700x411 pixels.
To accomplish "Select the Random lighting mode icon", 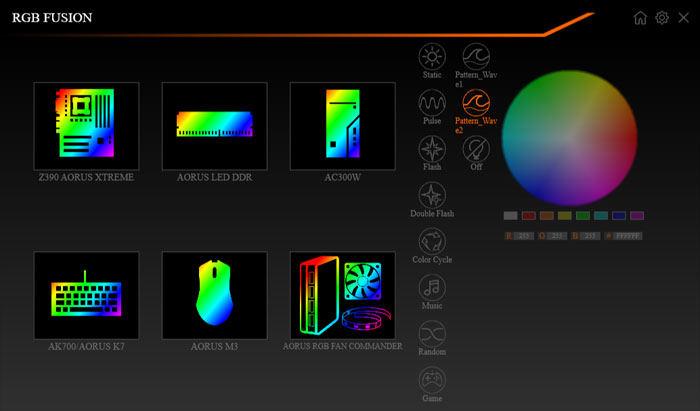I will point(432,333).
